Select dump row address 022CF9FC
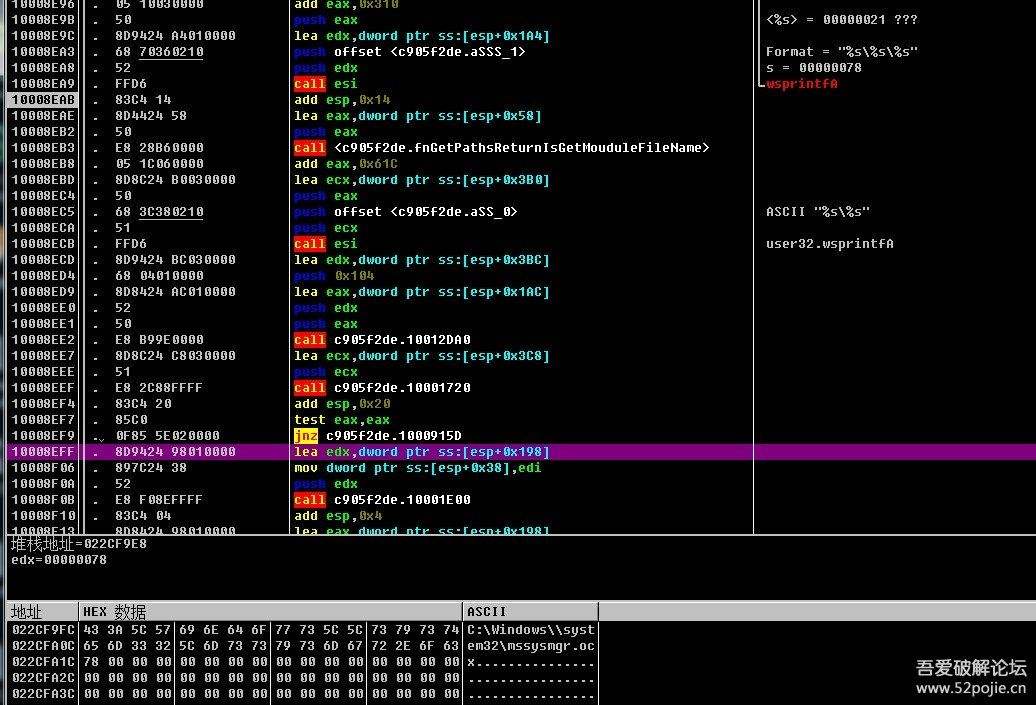The height and width of the screenshot is (705, 1036). tap(43, 630)
